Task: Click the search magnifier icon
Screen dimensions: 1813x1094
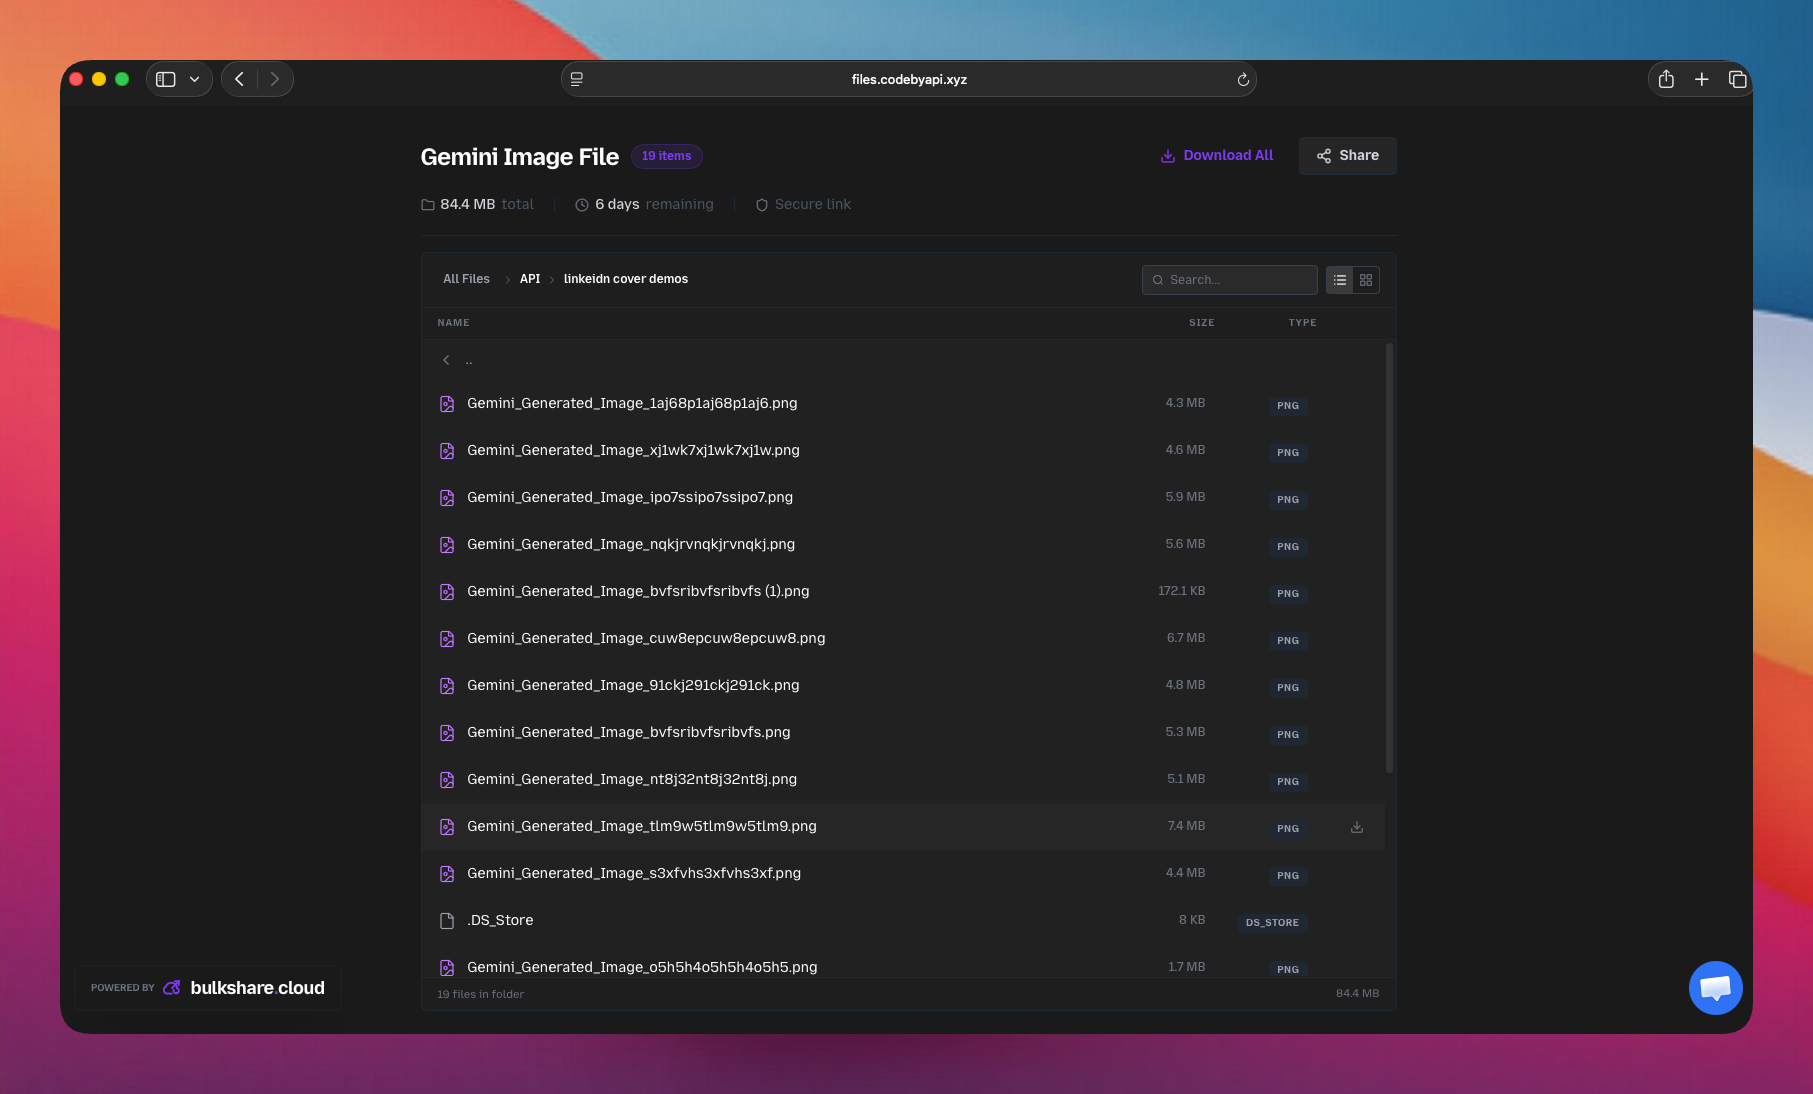Action: click(x=1158, y=280)
